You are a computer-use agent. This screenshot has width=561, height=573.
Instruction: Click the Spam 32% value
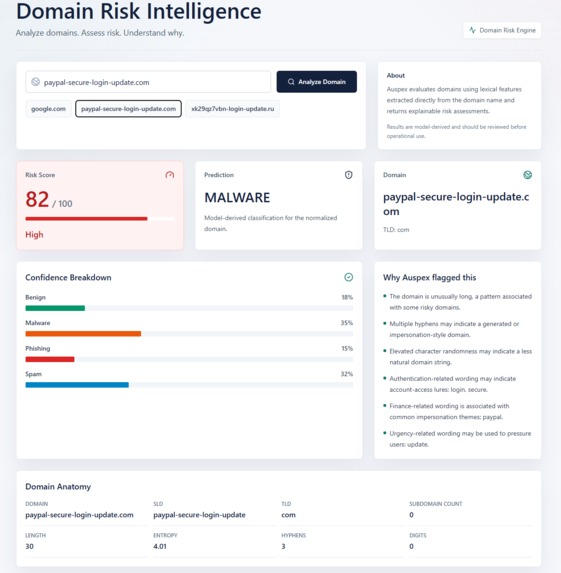tap(347, 374)
